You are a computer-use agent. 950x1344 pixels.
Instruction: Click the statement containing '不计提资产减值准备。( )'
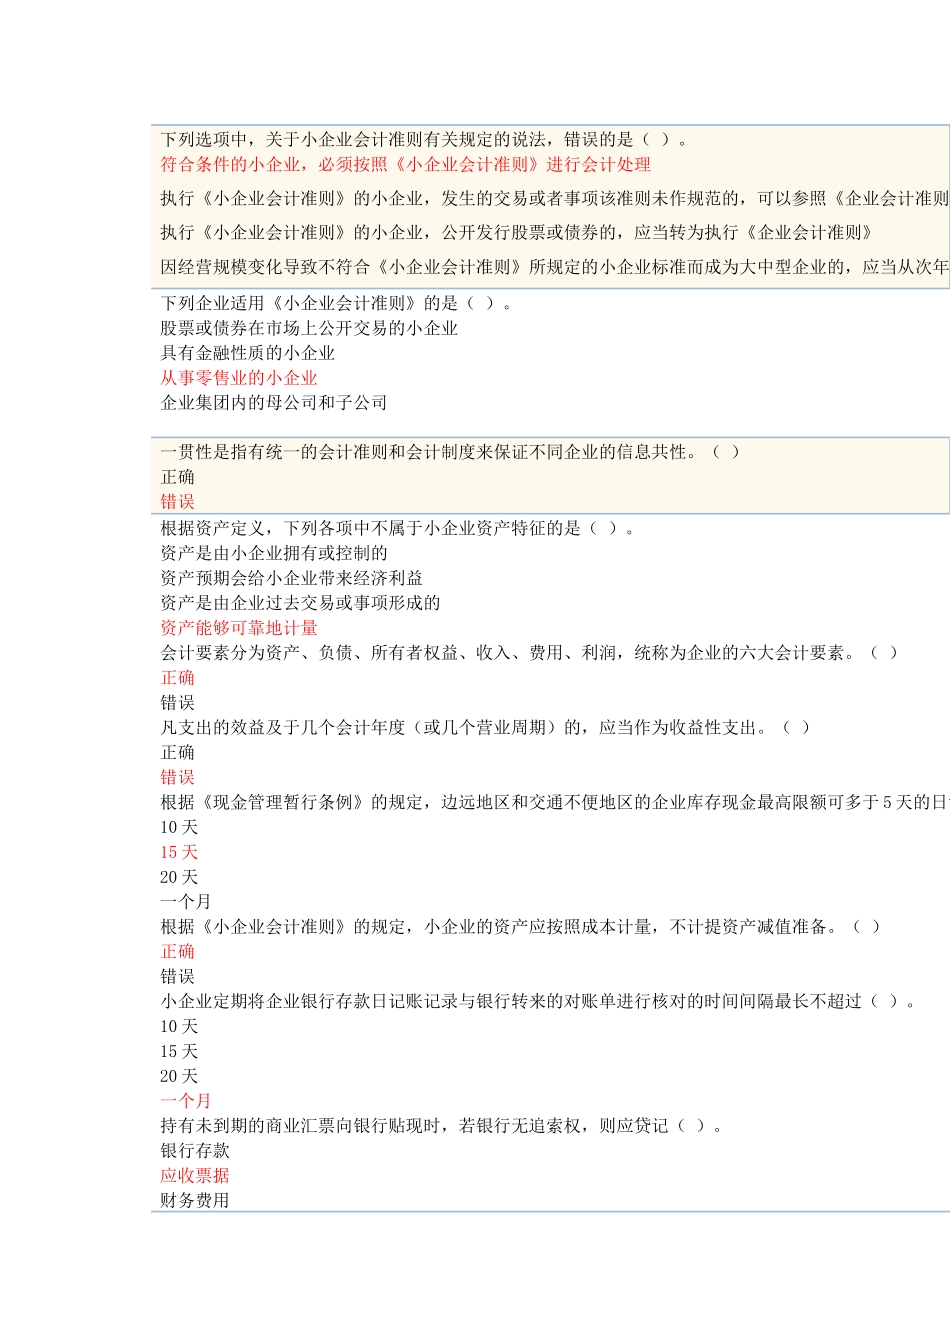tap(520, 927)
